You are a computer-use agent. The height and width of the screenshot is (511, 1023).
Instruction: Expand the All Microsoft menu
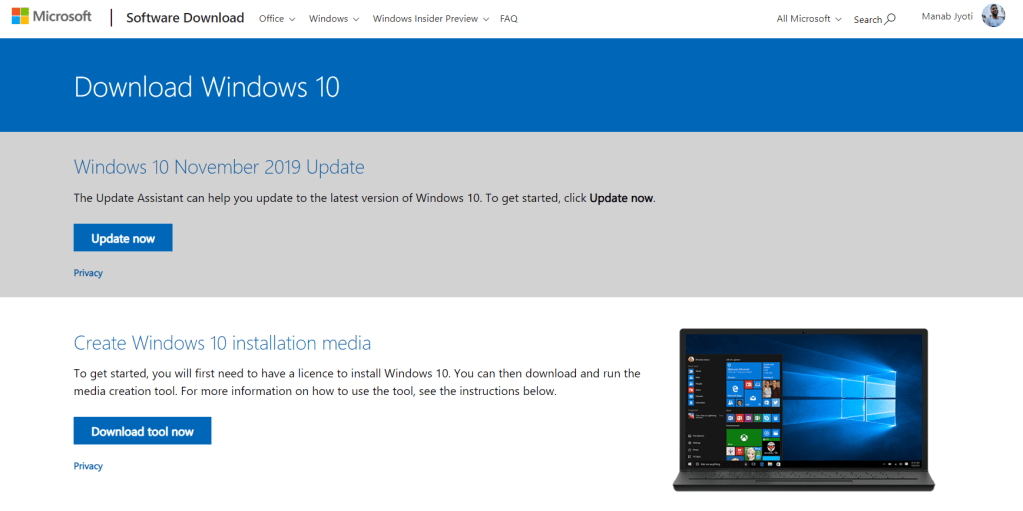(808, 19)
